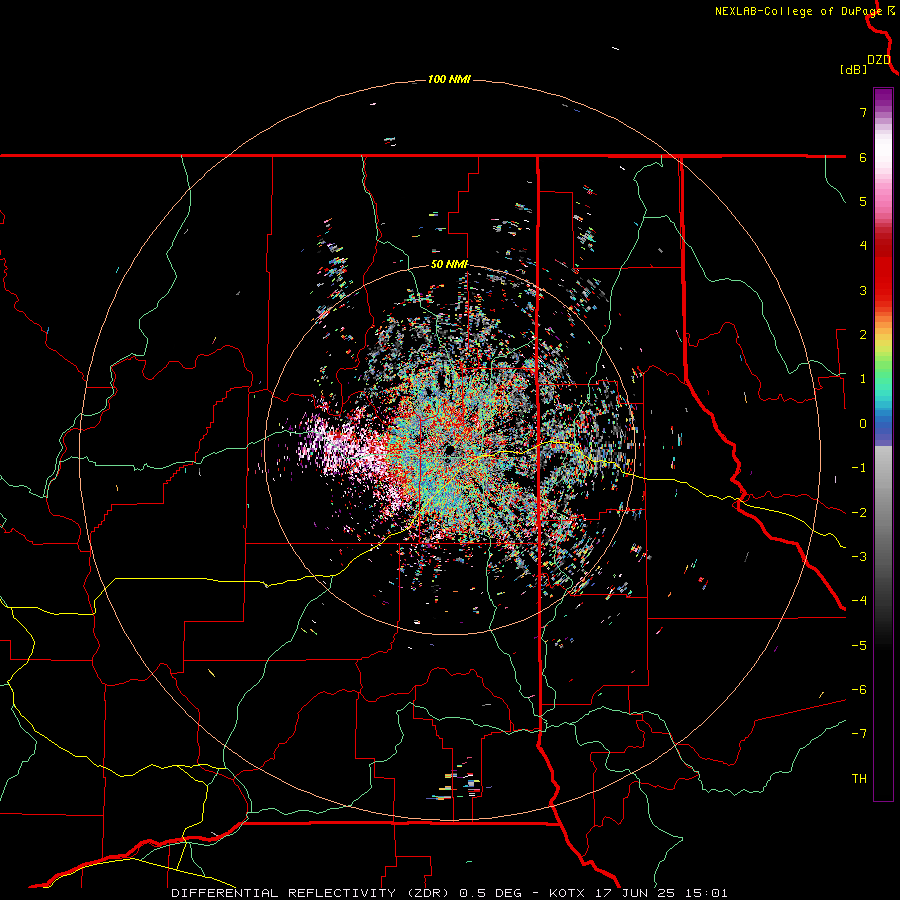Click the 5 dB scale label
Screen dimensions: 900x900
(x=863, y=201)
